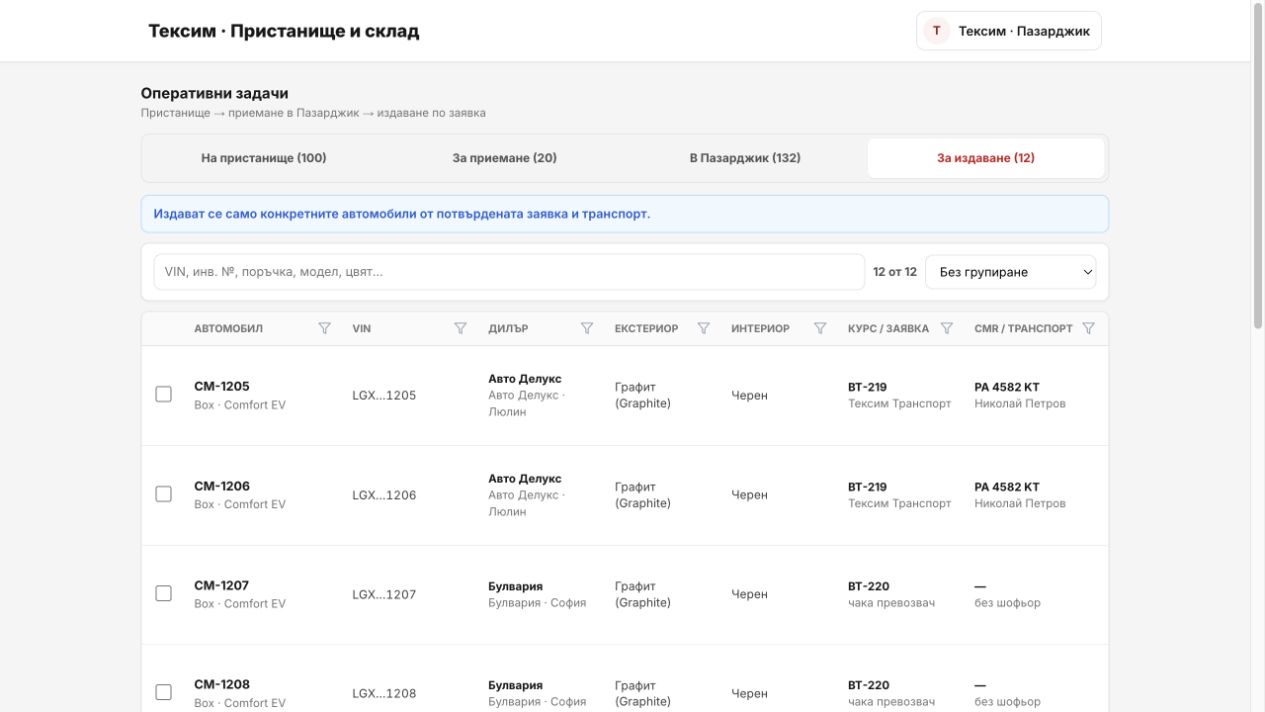Select vehicle name CM-1205
Image resolution: width=1265 pixels, height=712 pixels.
tap(222, 386)
